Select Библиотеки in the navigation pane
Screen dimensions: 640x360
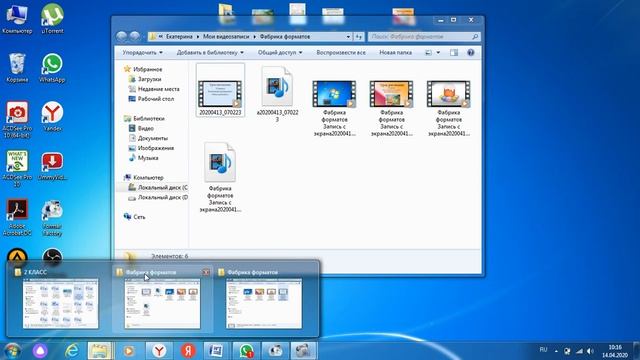[149, 118]
